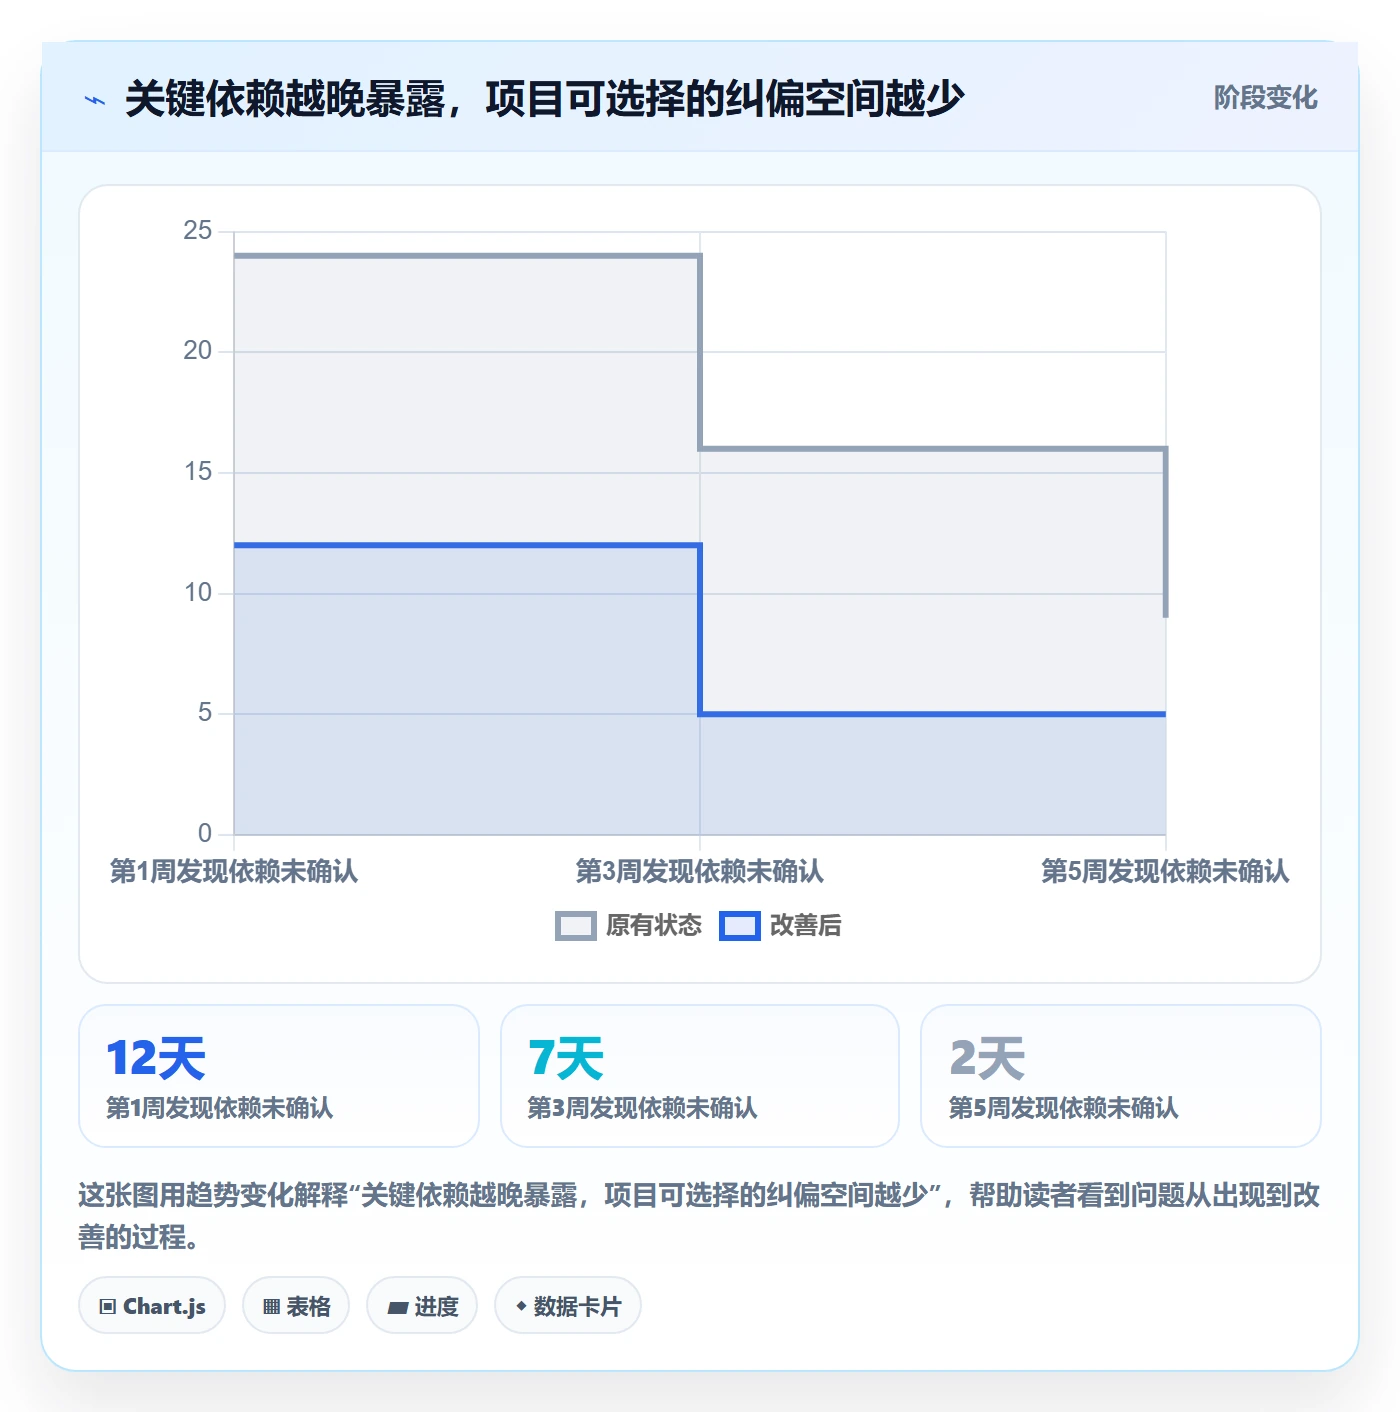Screen dimensions: 1400x1412
Task: Select the 12天 stat card
Action: 279,1076
